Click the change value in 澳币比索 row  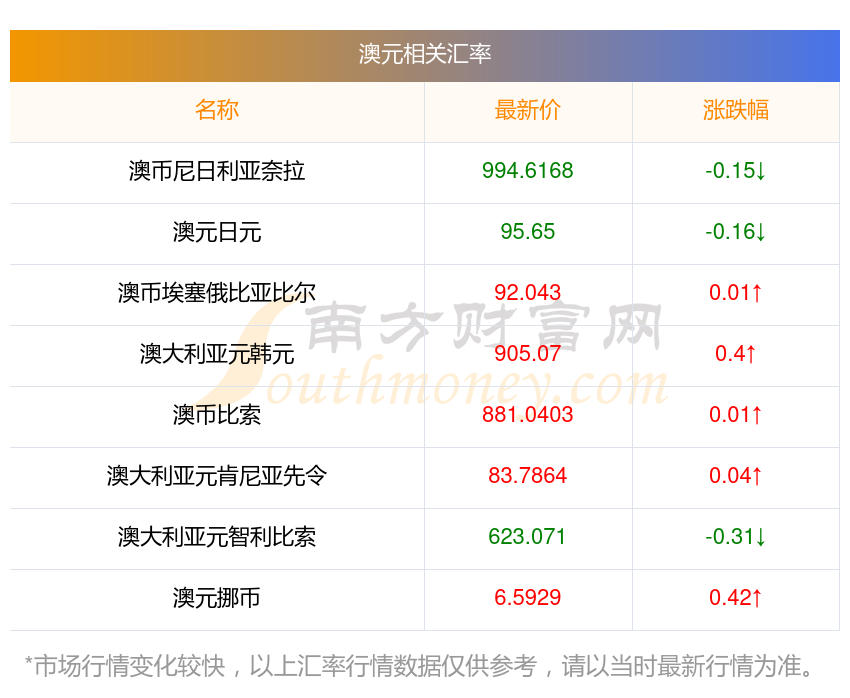pos(736,415)
